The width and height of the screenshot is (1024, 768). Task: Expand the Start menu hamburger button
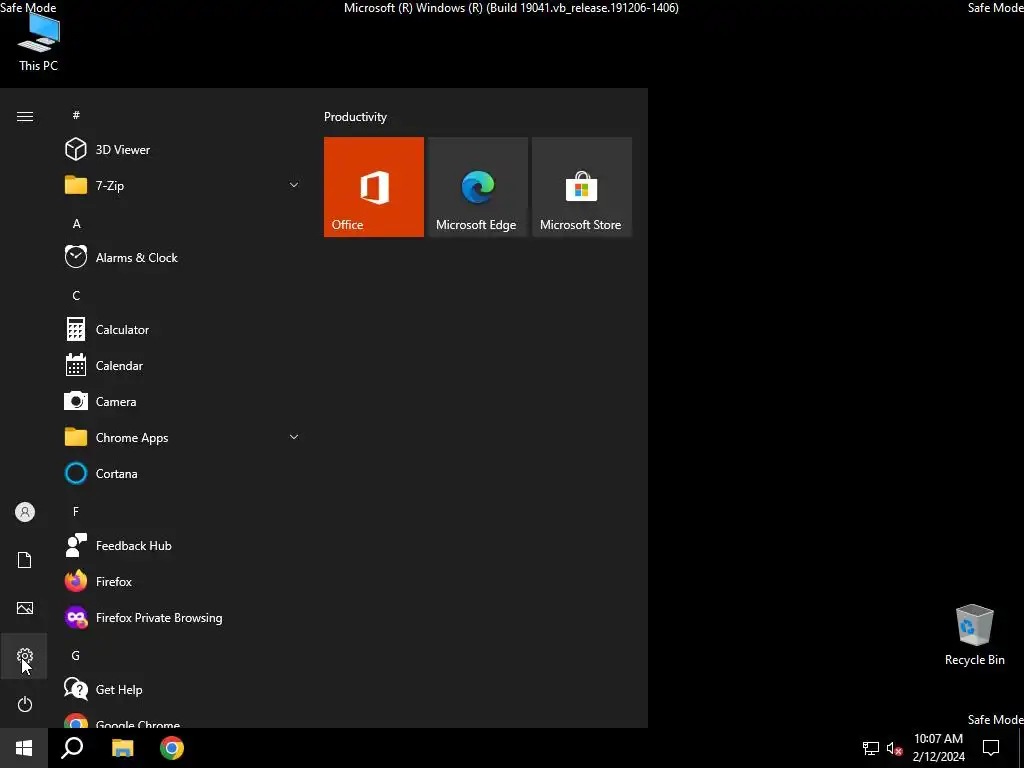tap(25, 116)
